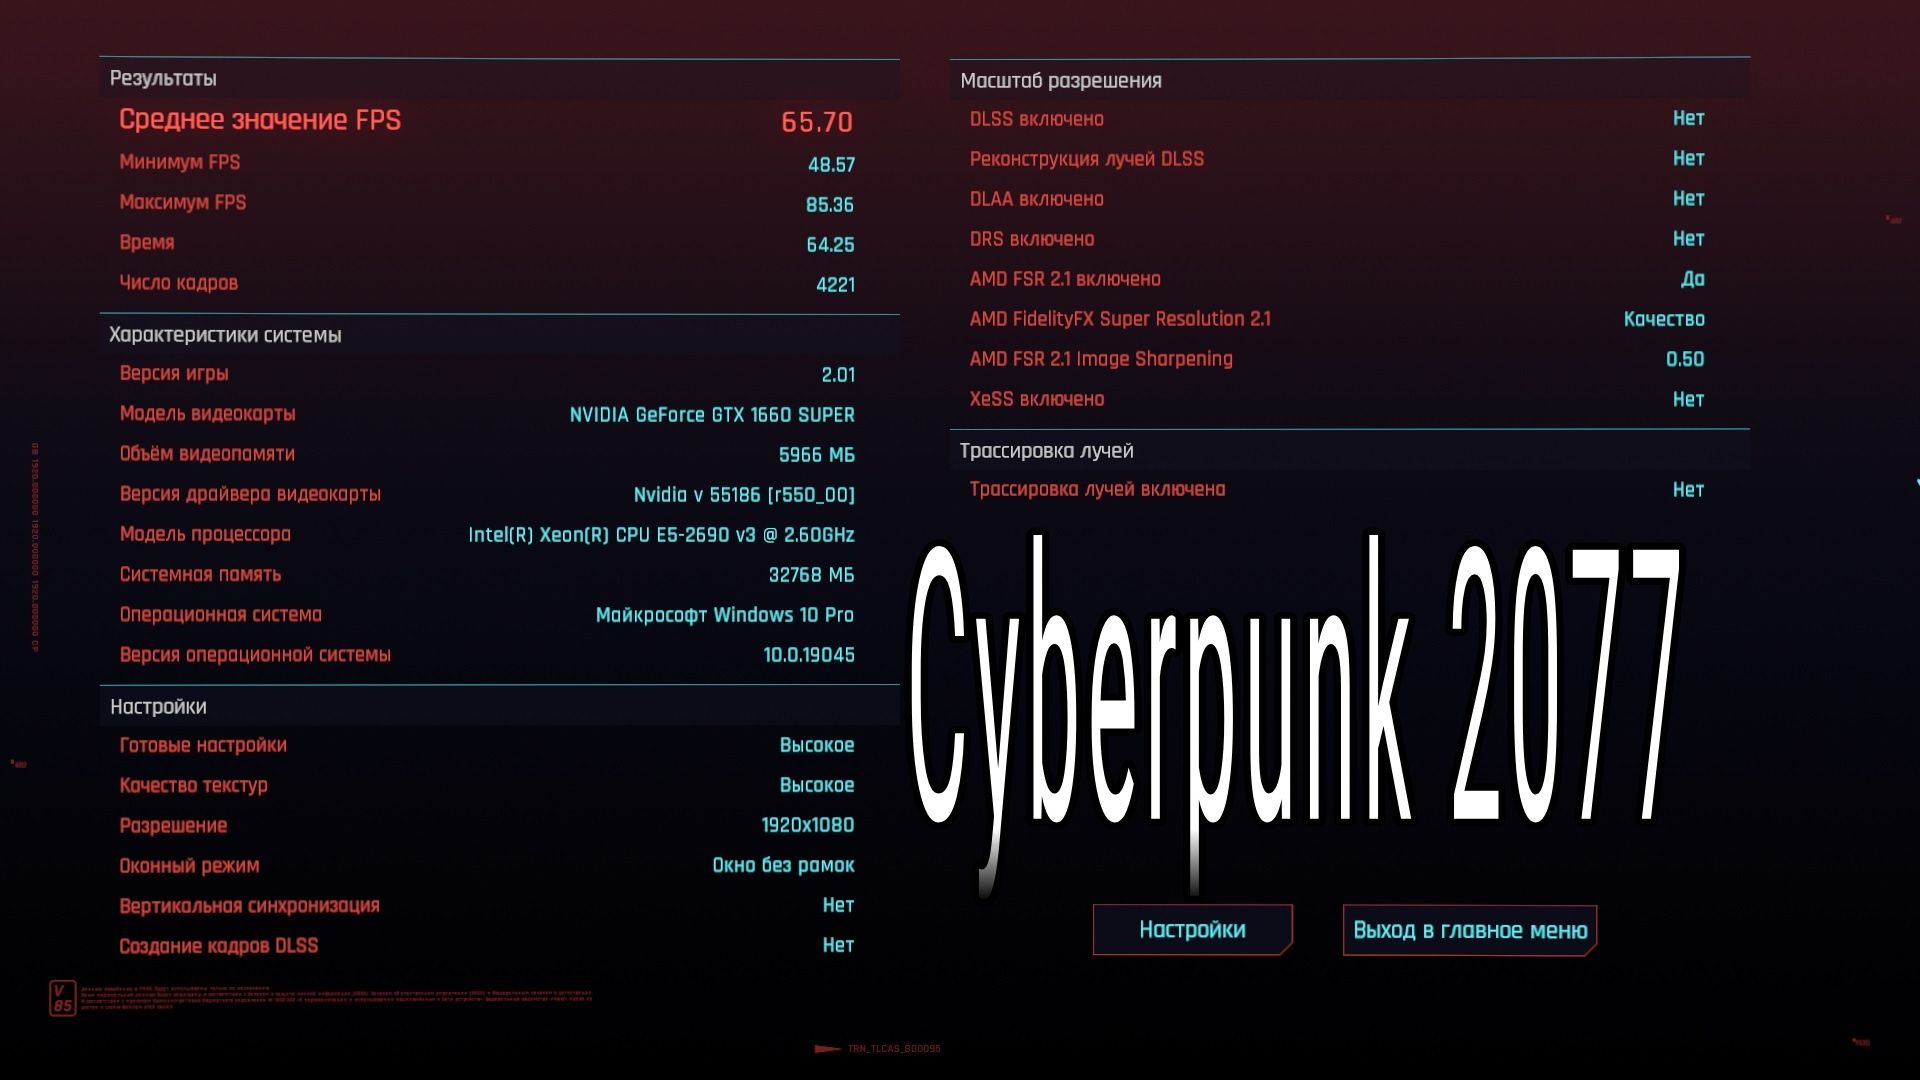Open the Настройки button at bottom
Viewport: 1920px width, 1080px height.
click(1192, 930)
